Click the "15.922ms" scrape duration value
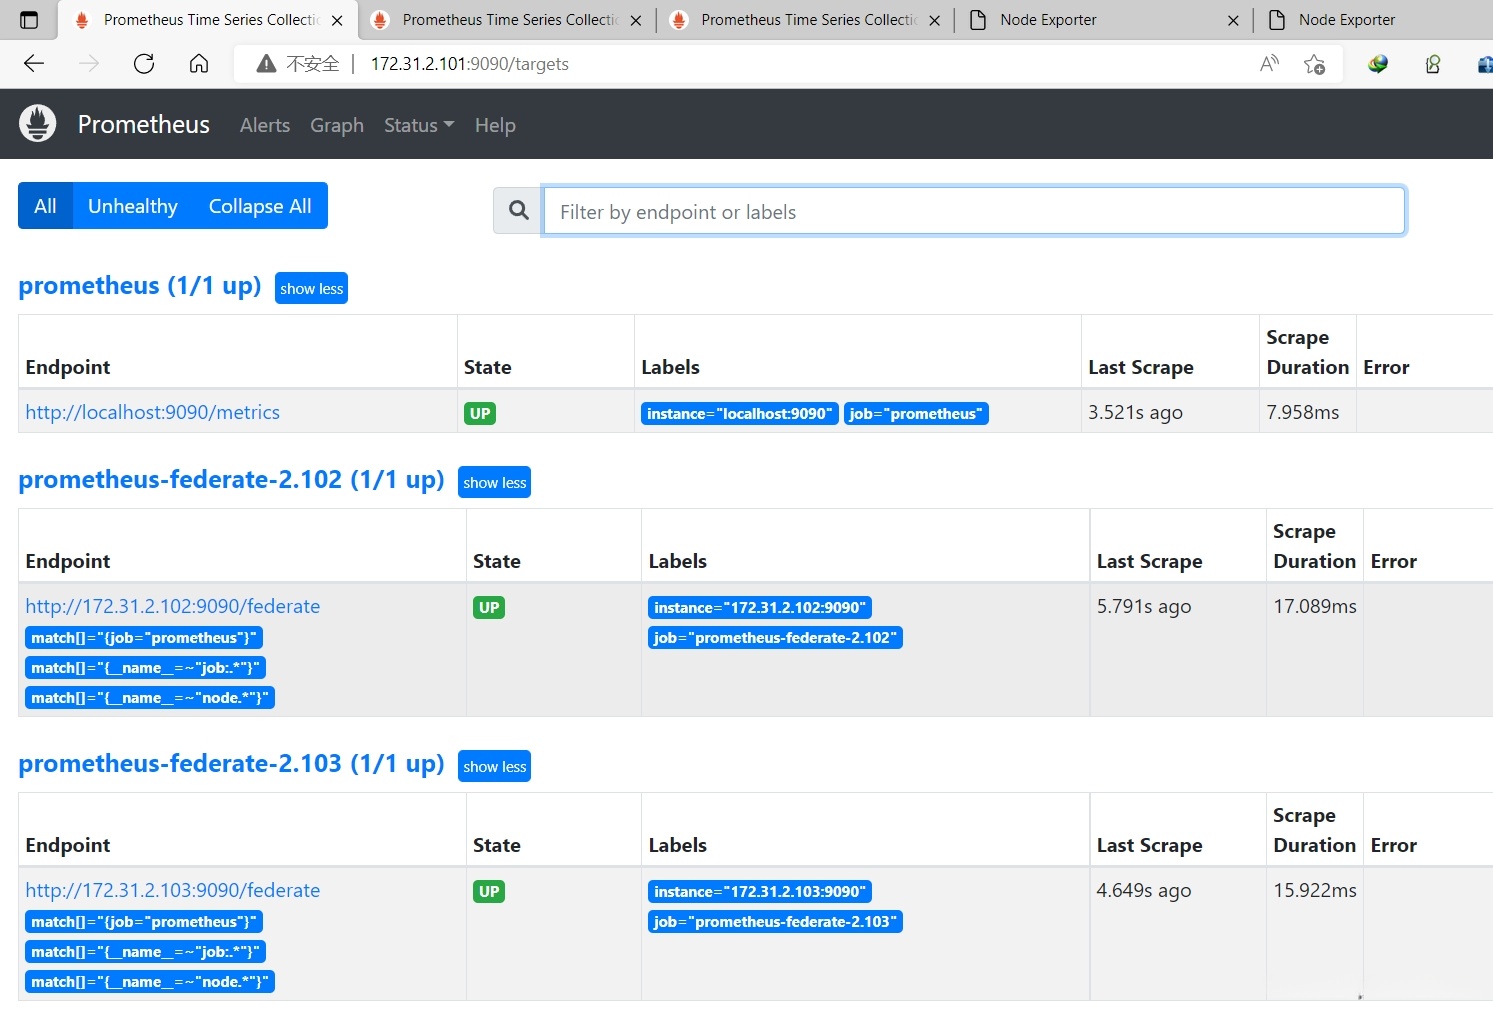Viewport: 1493px width, 1009px height. click(1315, 890)
